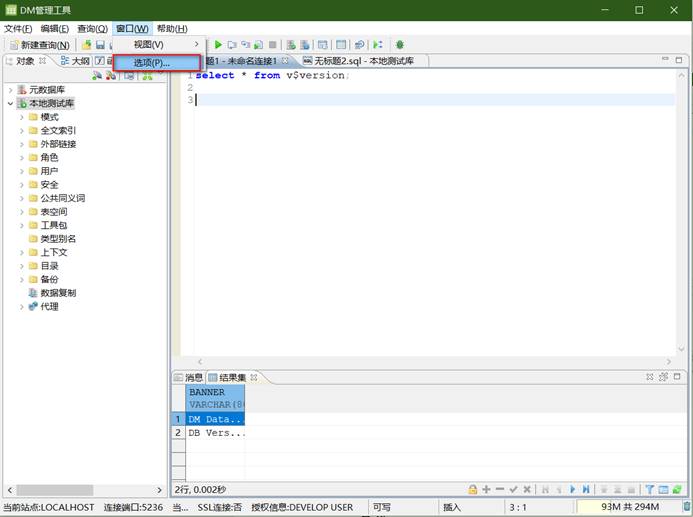
Task: Select the 数据复制 tree item
Action: click(58, 293)
